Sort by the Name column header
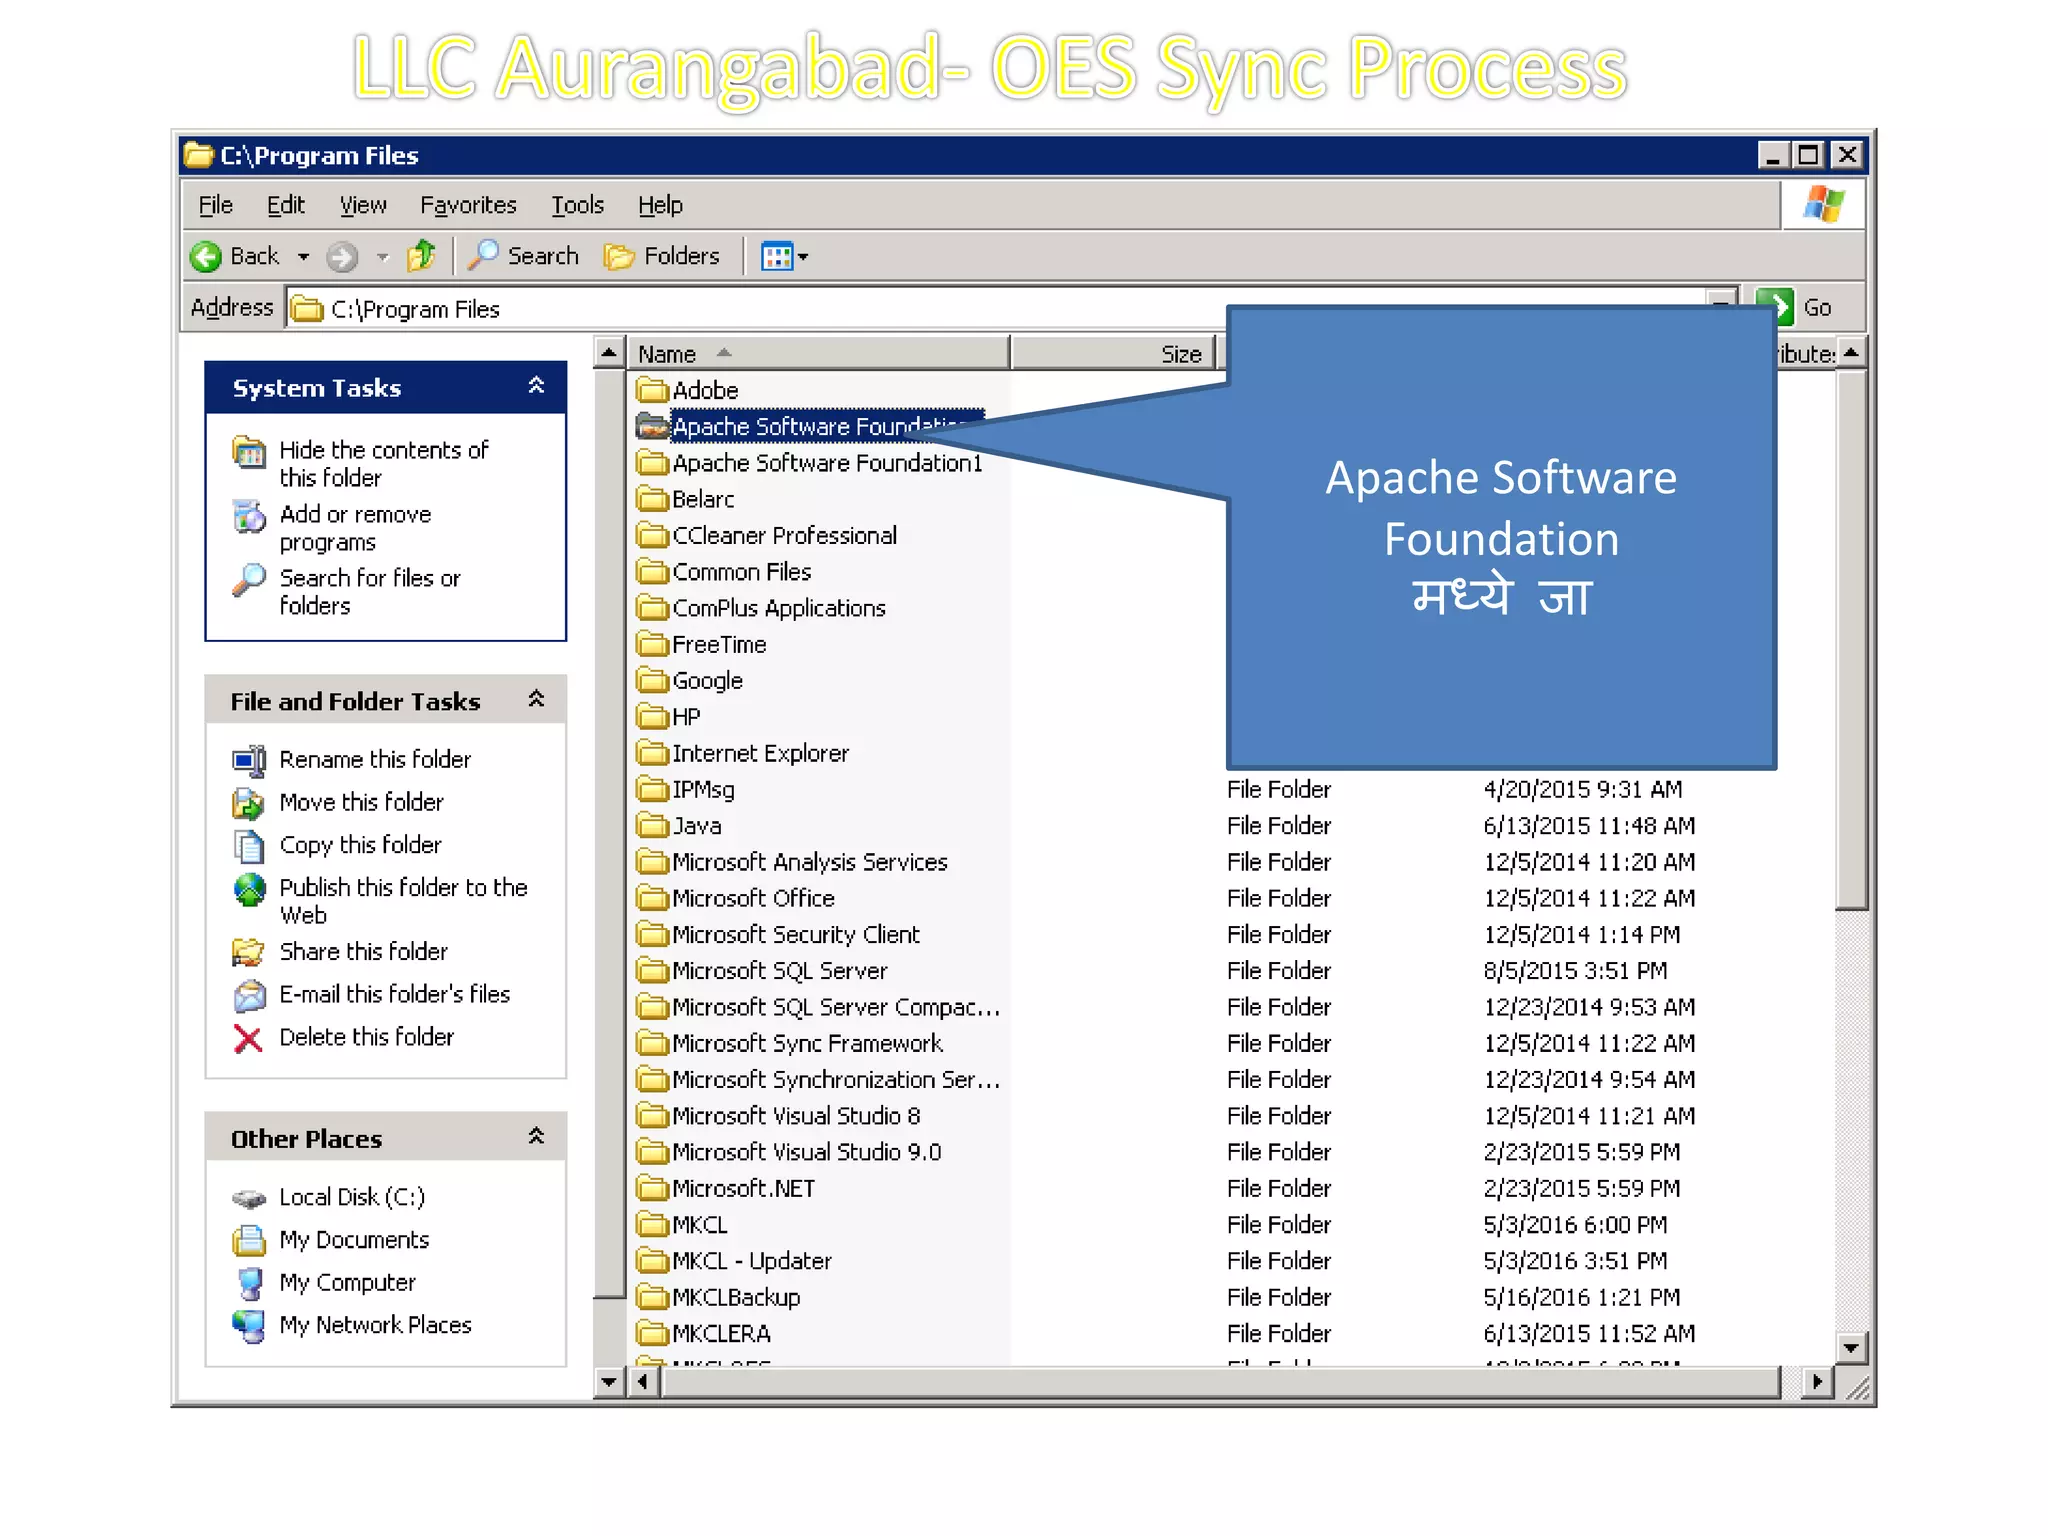The image size is (2048, 1536). (818, 354)
